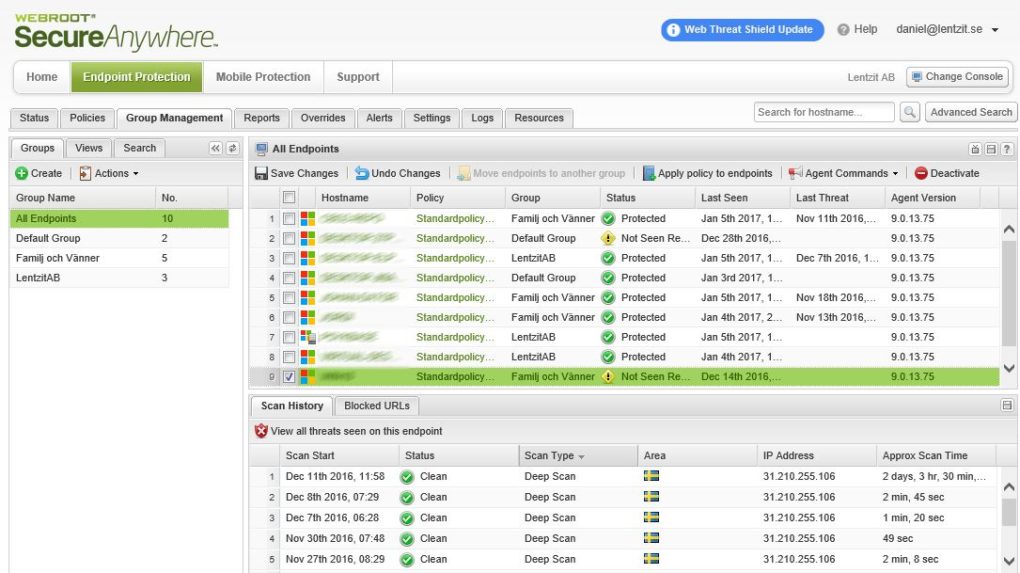Check the checkbox for endpoint row 5

pyautogui.click(x=289, y=298)
